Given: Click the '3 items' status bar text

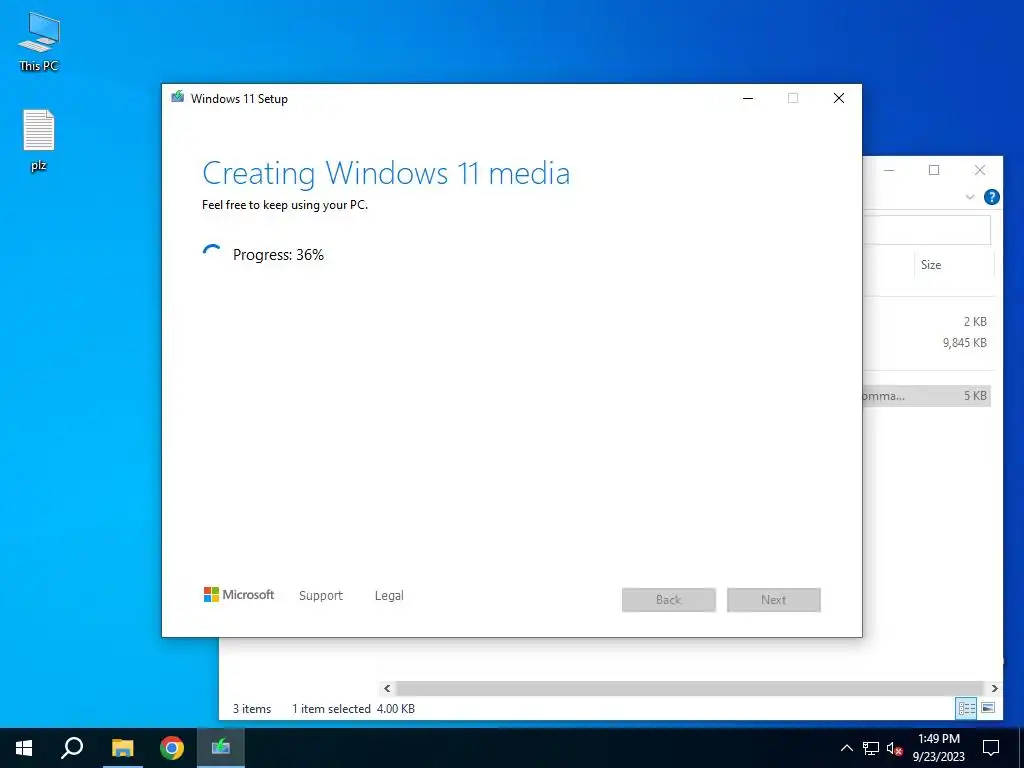Looking at the screenshot, I should pyautogui.click(x=252, y=709).
